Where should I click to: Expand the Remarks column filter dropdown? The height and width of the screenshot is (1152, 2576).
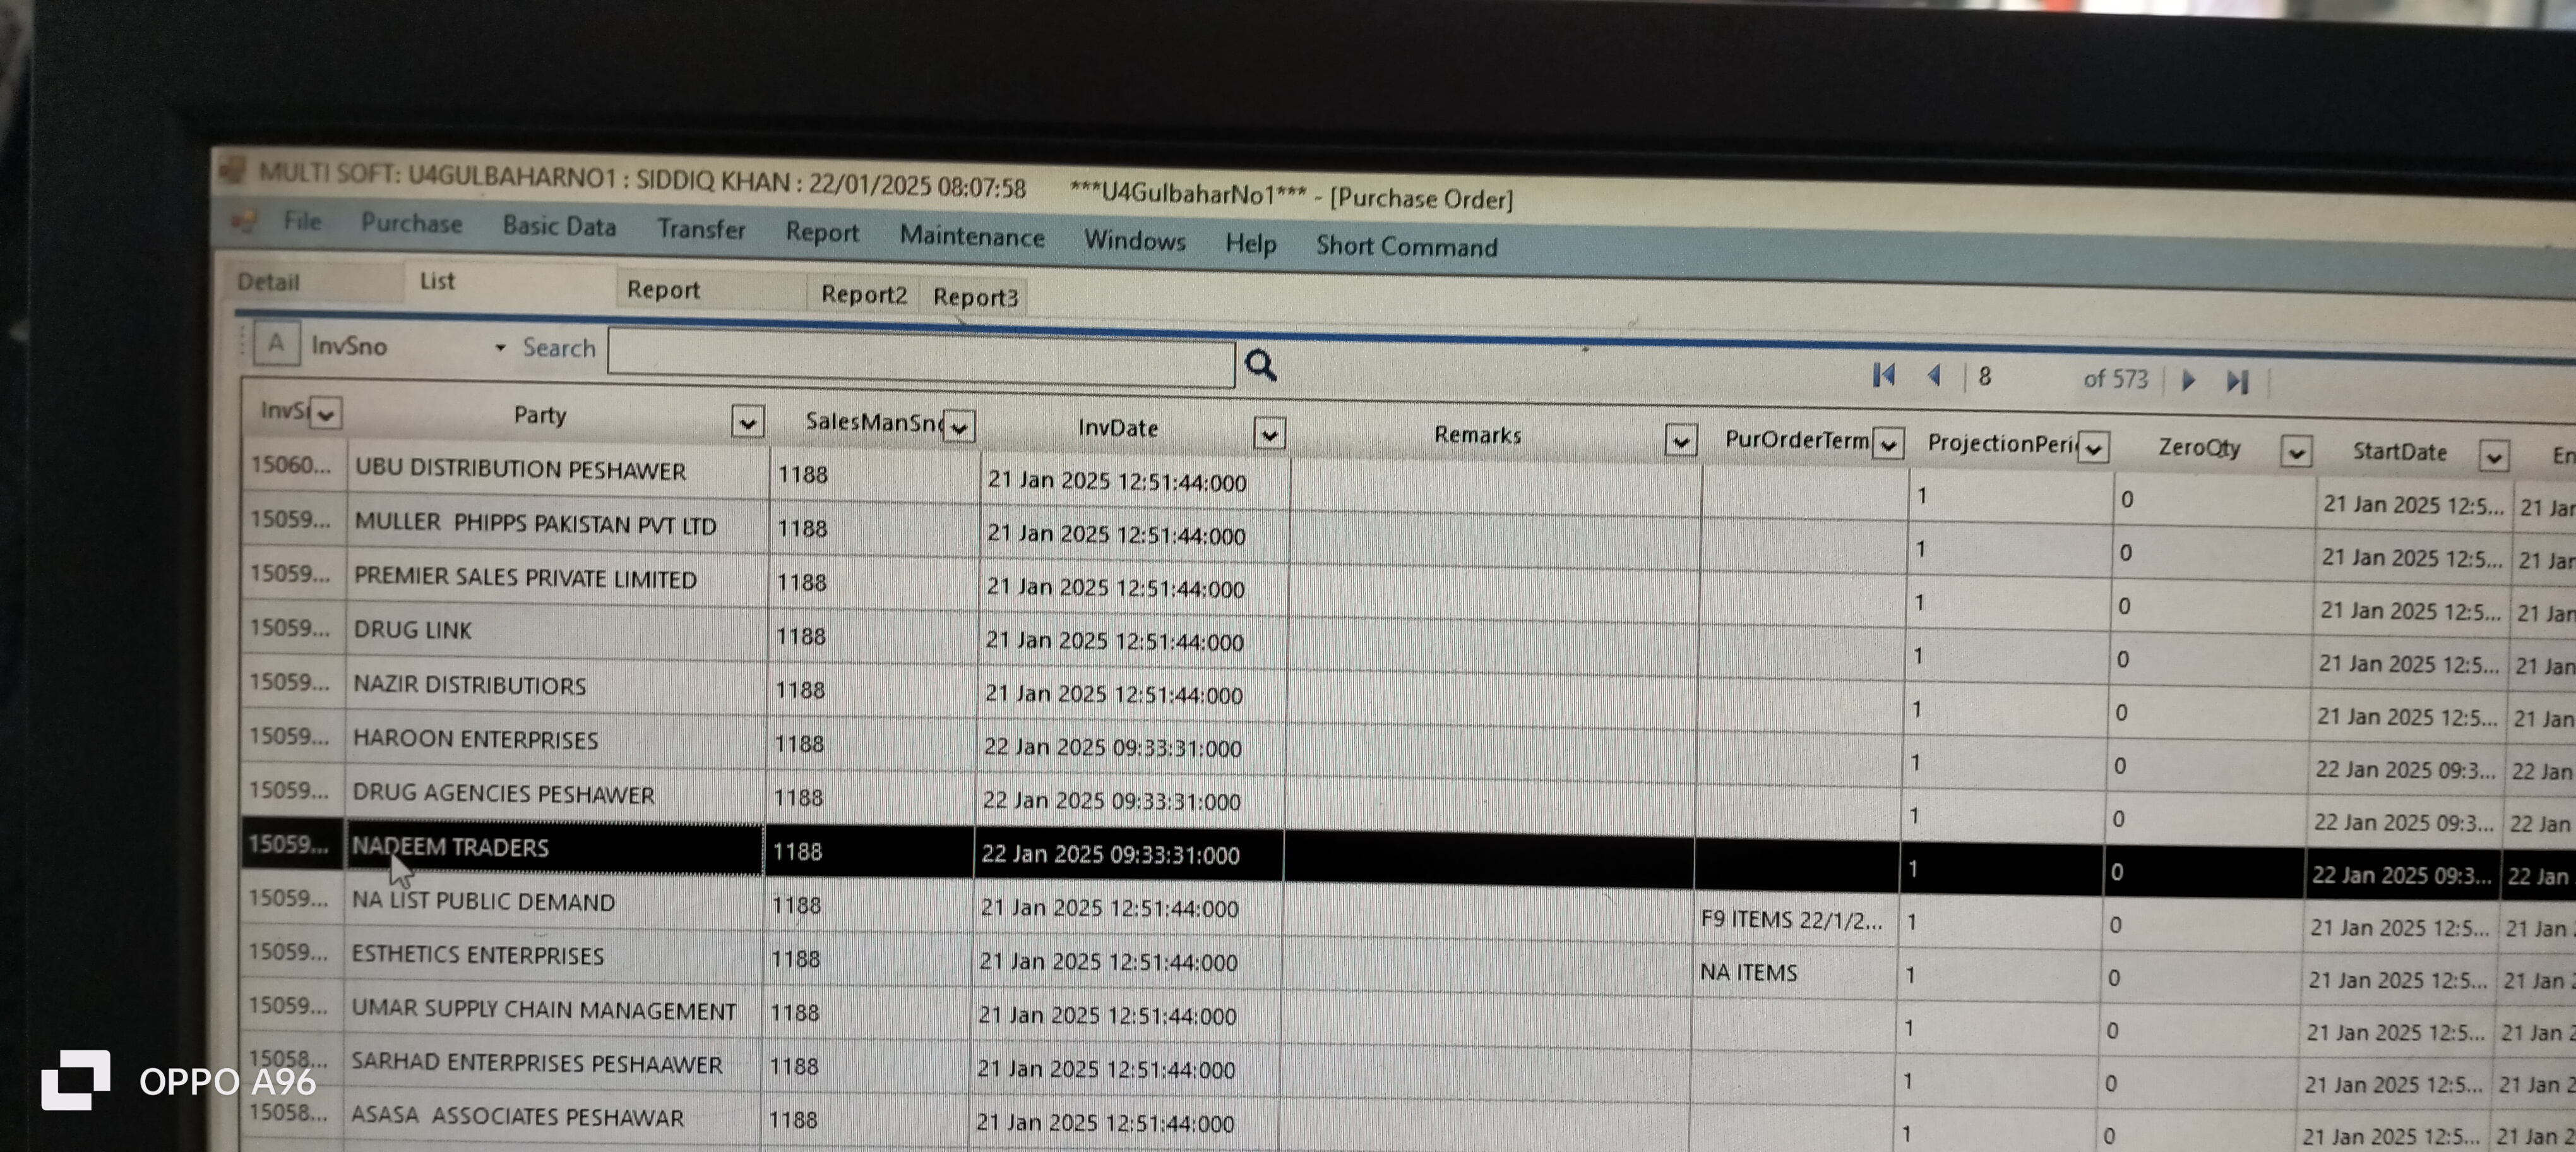(x=1680, y=441)
